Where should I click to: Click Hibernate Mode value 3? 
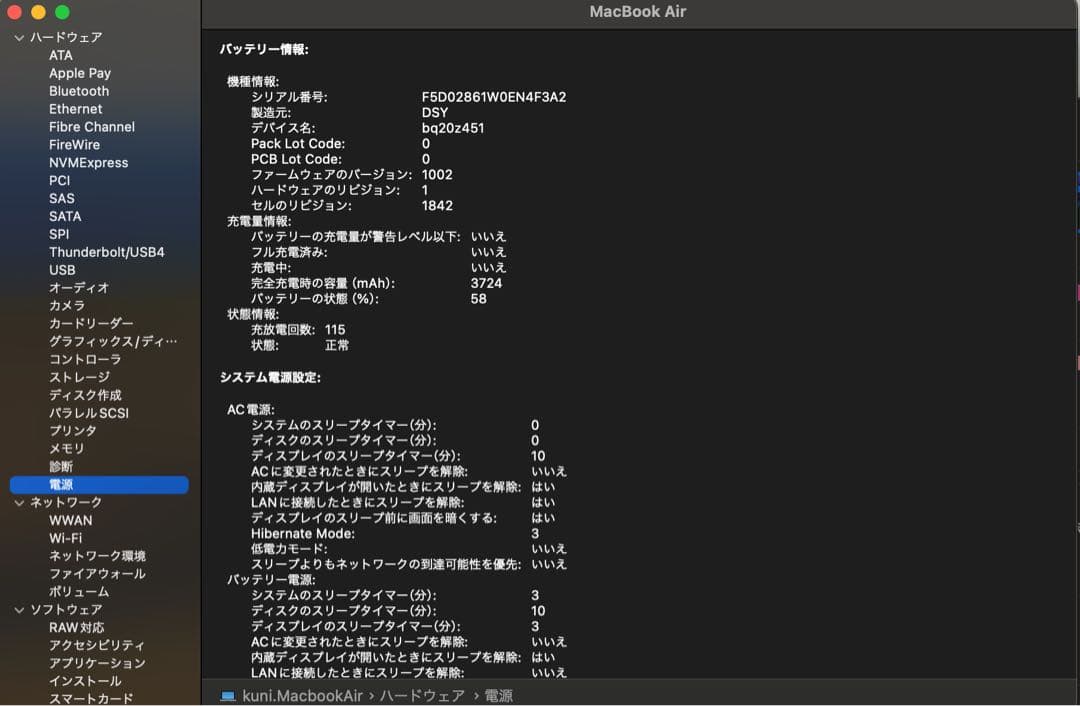535,534
